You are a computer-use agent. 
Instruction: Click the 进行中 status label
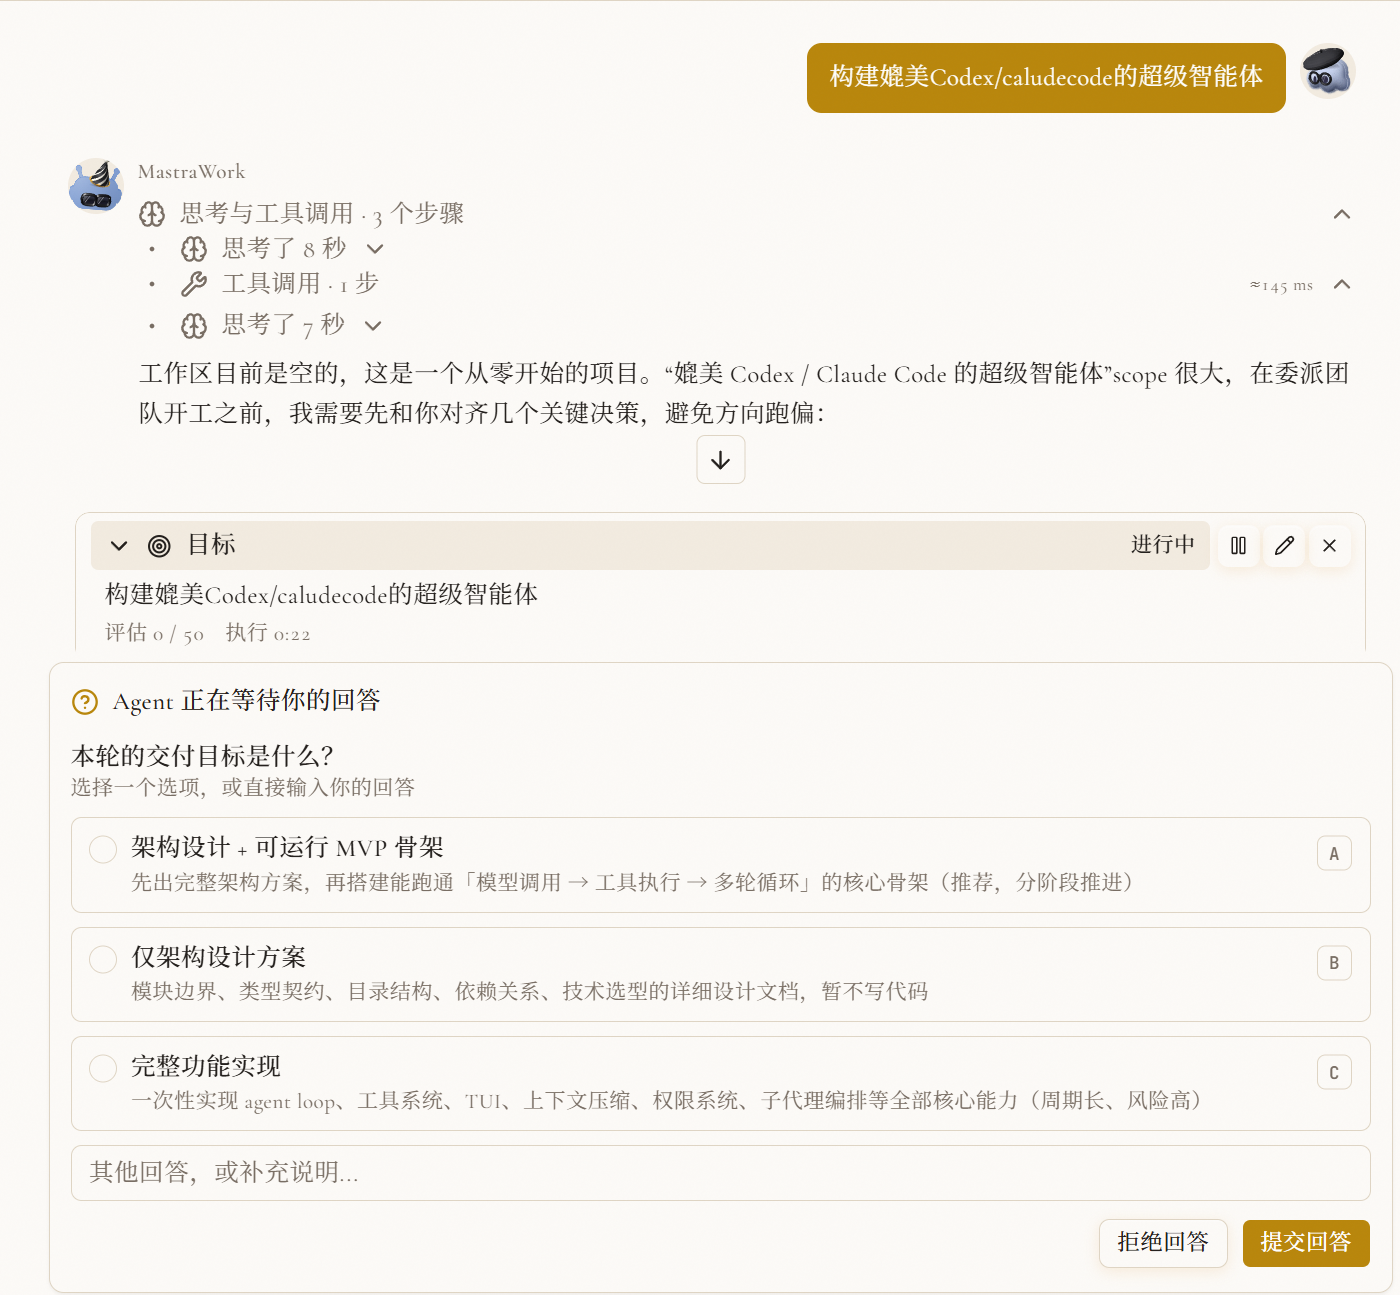1163,545
